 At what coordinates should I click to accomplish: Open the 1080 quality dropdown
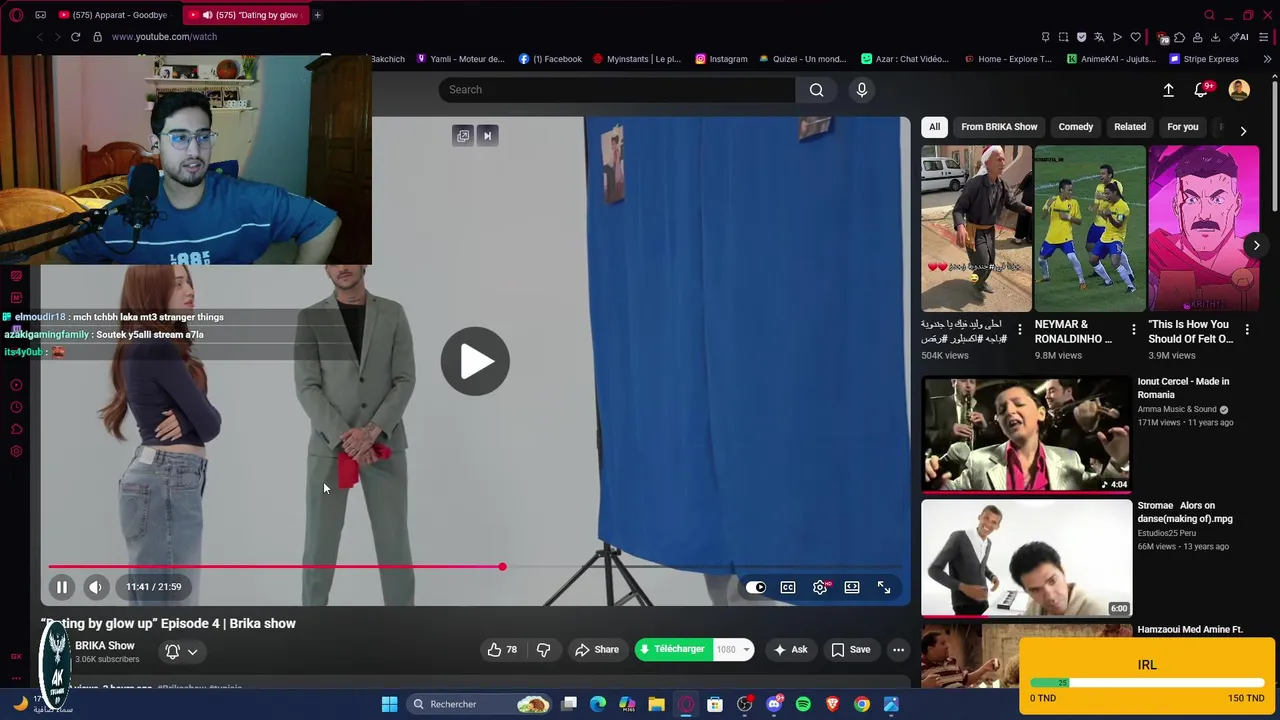click(734, 650)
